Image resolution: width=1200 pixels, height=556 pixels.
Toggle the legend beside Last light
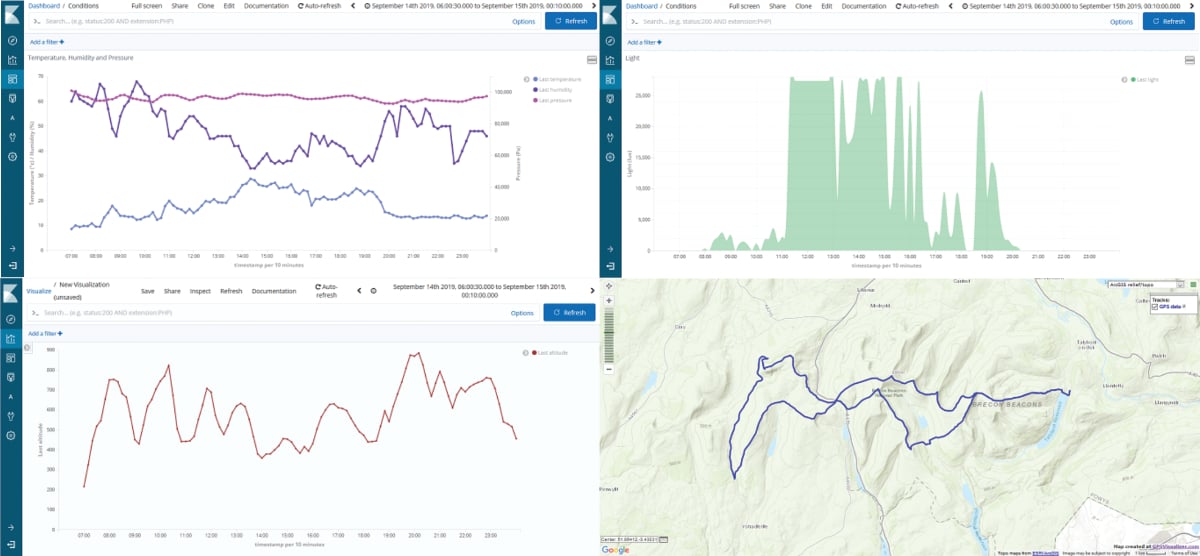coord(1126,79)
